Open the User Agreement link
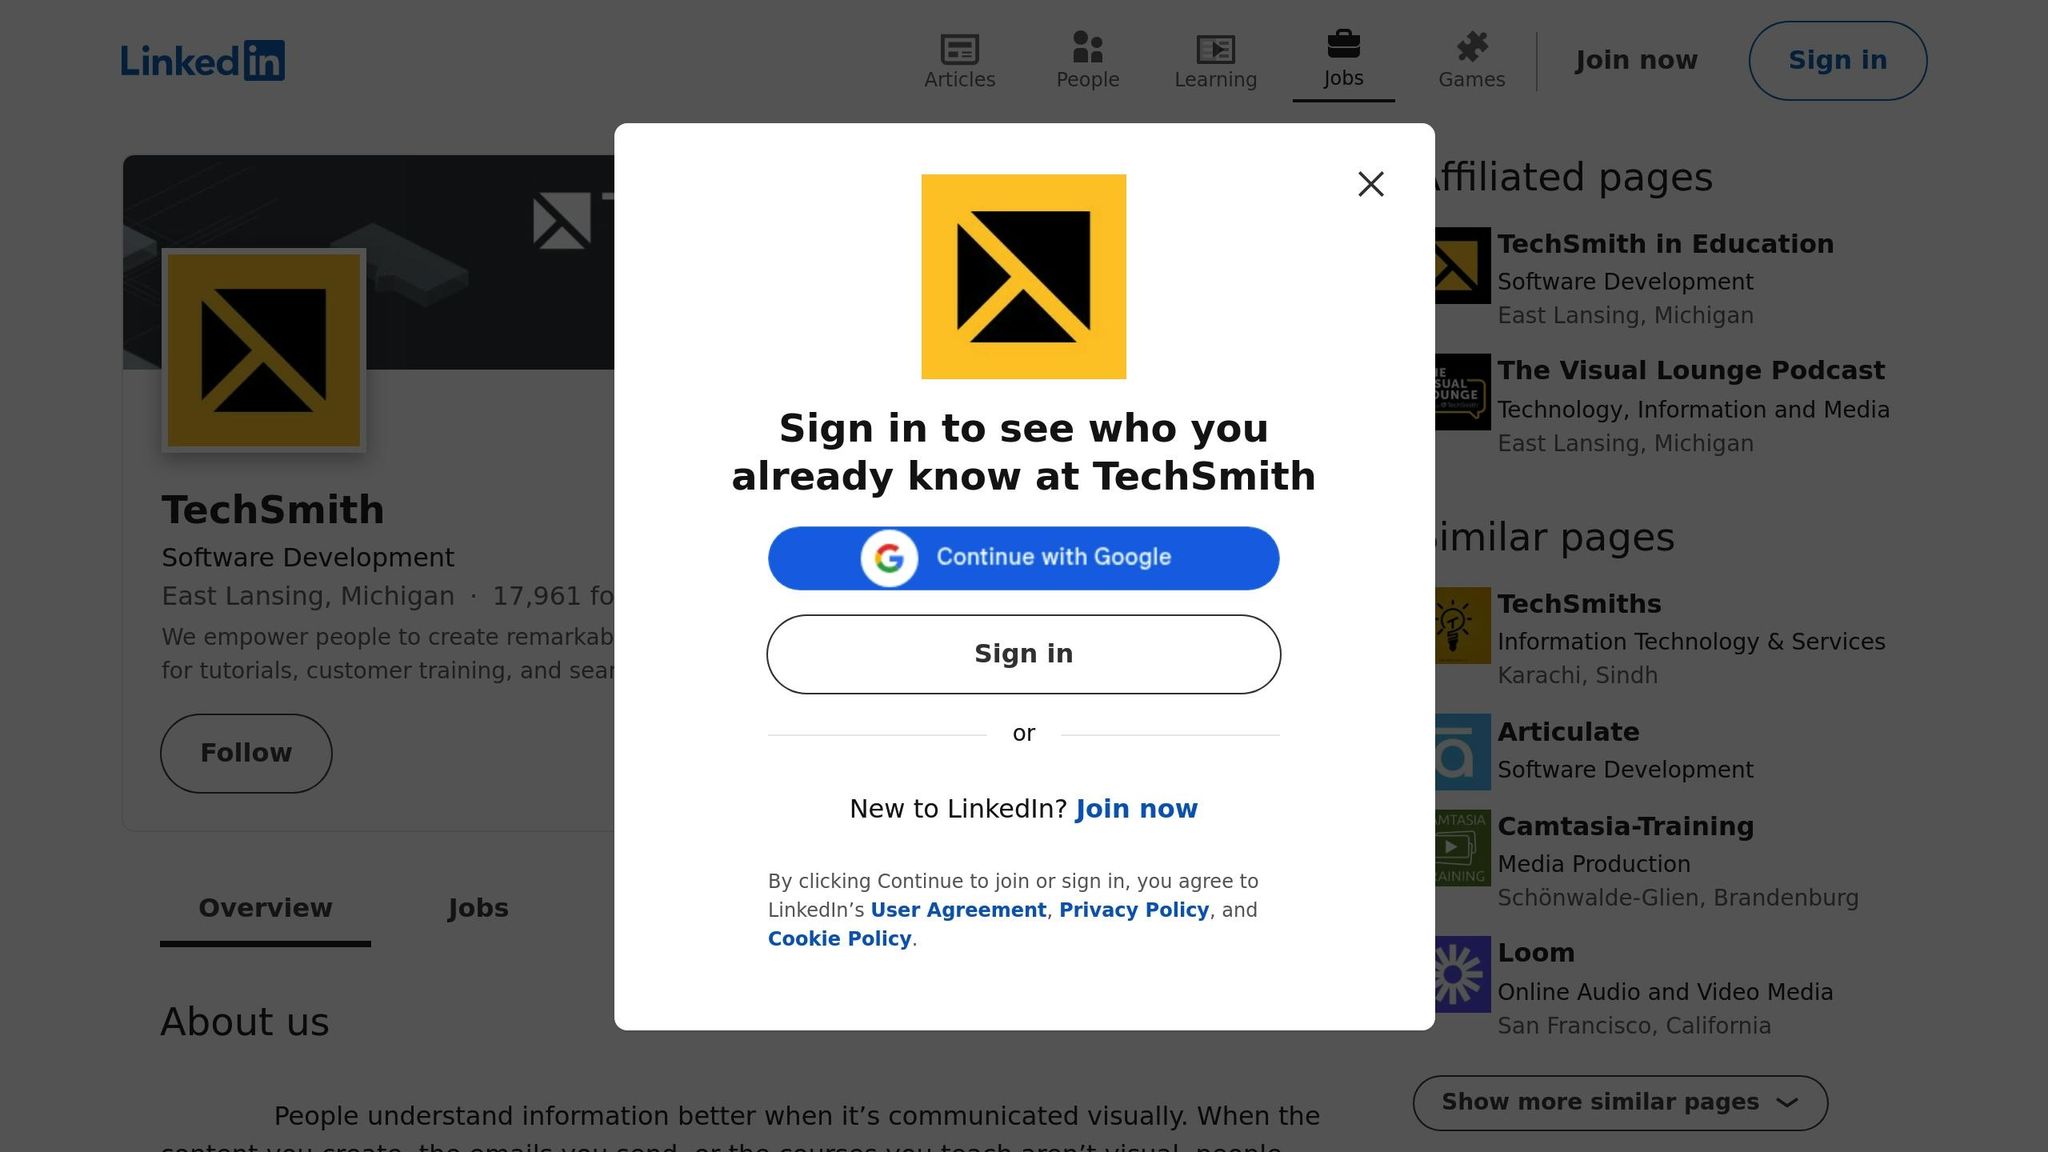2048x1152 pixels. (x=958, y=910)
